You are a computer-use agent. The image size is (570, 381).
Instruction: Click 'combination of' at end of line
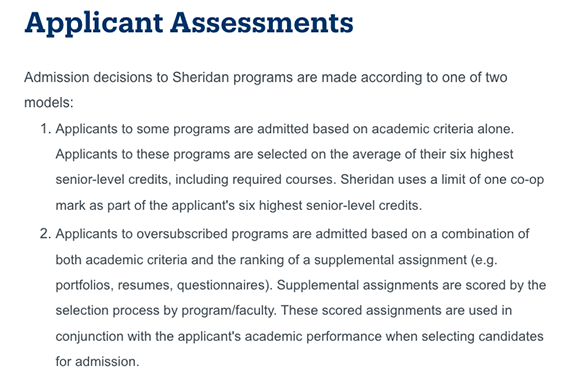coord(485,234)
